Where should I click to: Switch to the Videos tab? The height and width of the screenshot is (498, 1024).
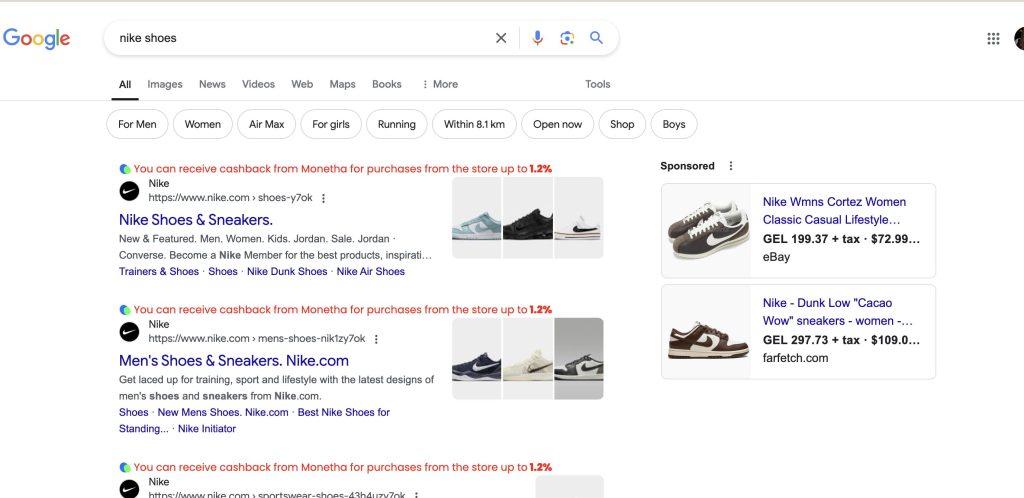[258, 84]
